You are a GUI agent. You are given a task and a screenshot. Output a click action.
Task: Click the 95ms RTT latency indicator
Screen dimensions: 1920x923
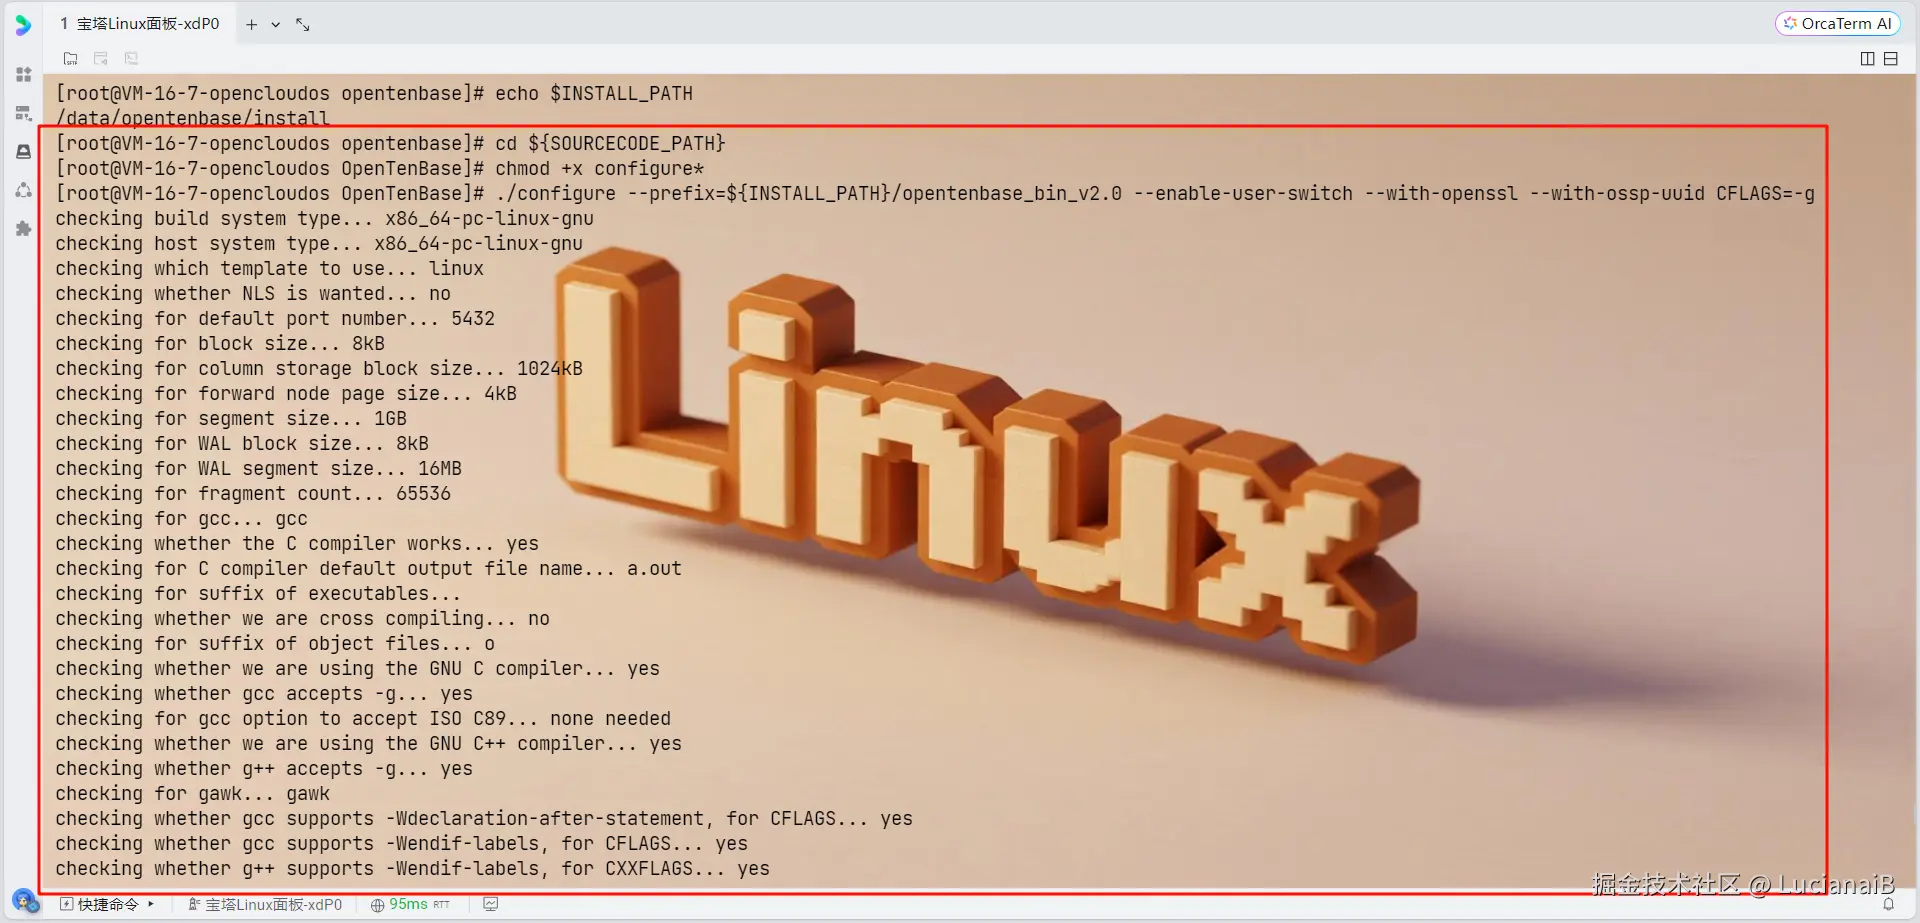(x=410, y=905)
